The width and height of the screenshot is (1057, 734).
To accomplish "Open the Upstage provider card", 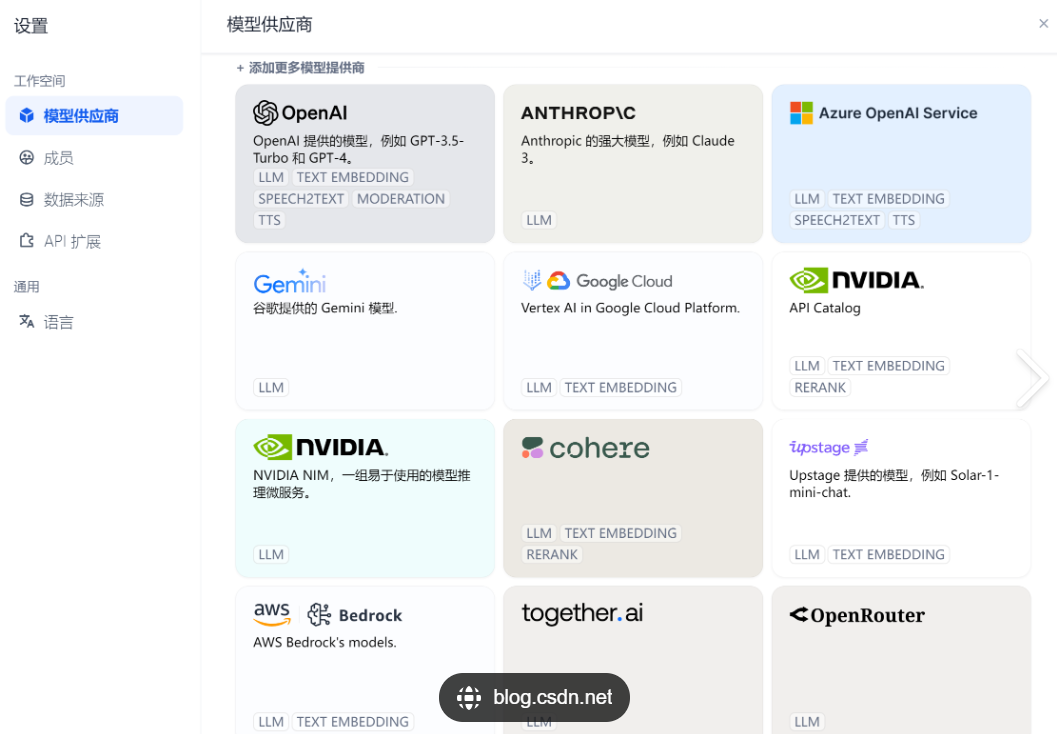I will [899, 497].
